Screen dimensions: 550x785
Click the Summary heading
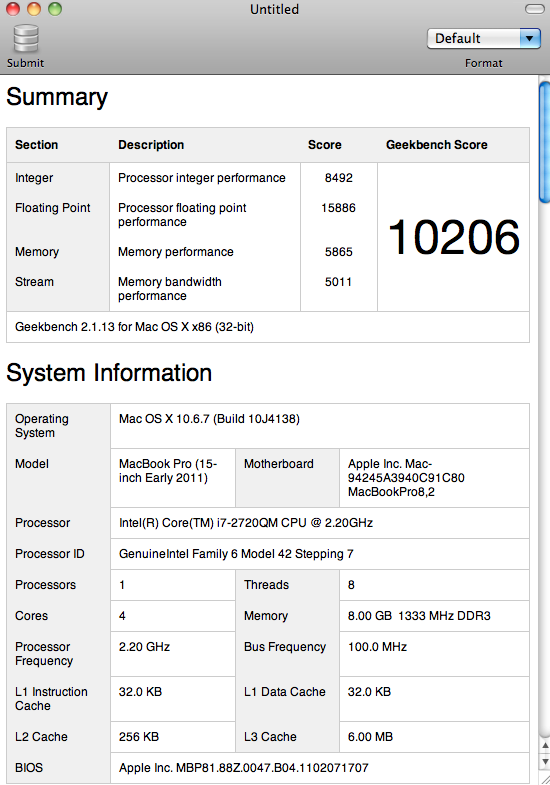click(57, 97)
